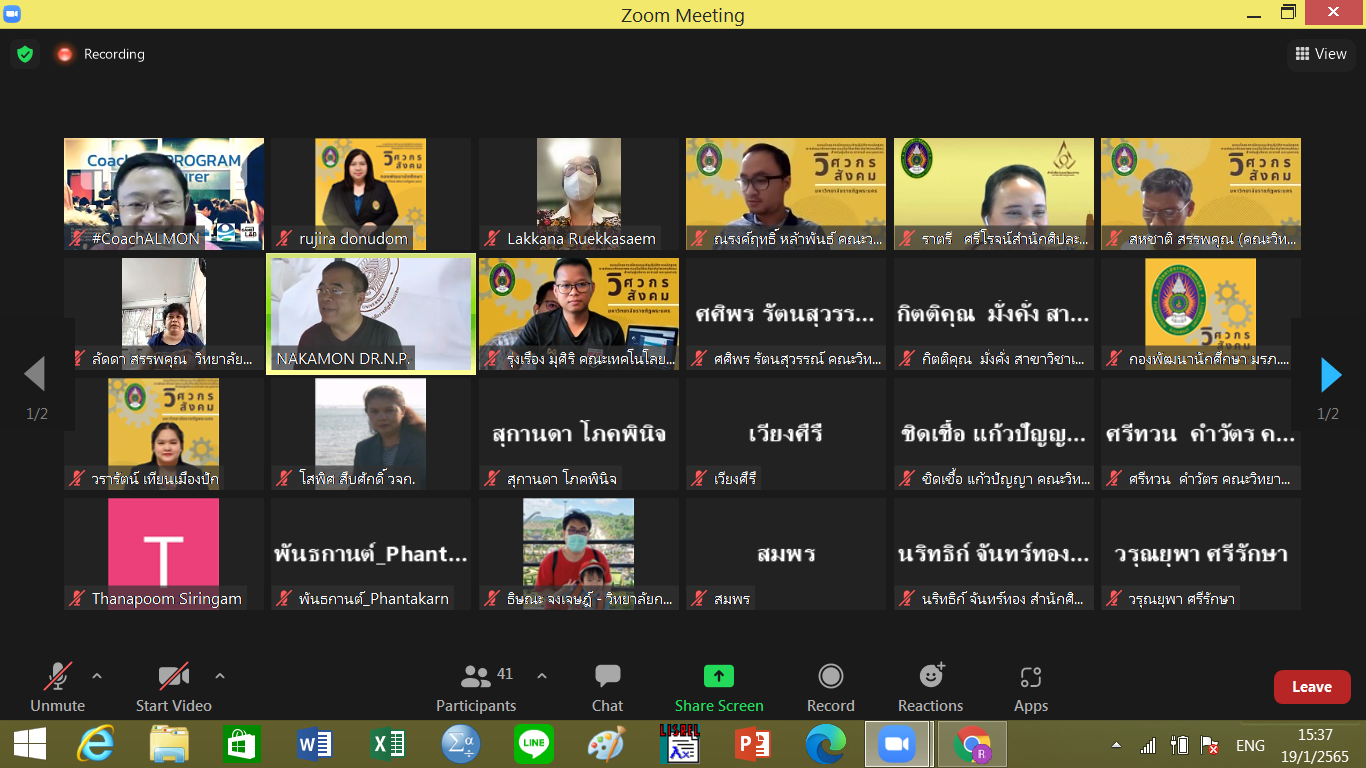Select the โสพิศ สืบศักดิ์ video tile
The width and height of the screenshot is (1366, 768).
[371, 434]
